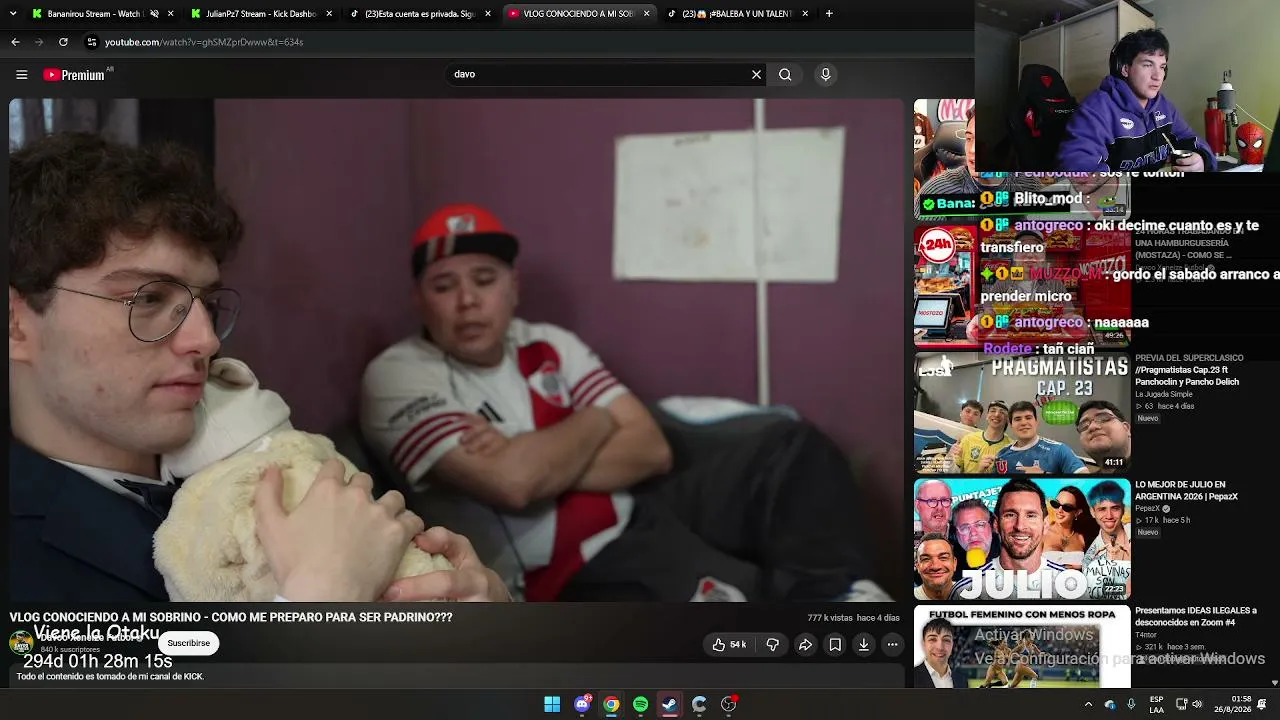Clear the search box with X icon
1280x720 pixels.
pos(756,74)
